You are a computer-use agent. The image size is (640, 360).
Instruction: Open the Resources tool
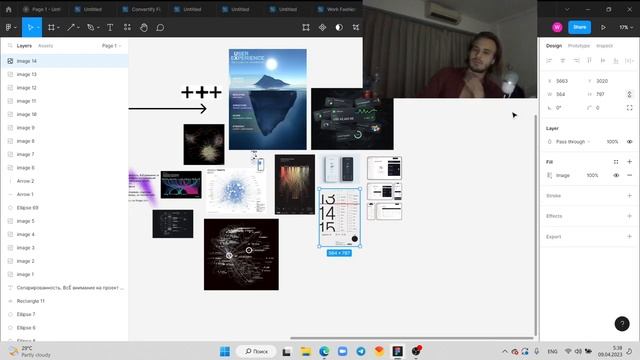(127, 27)
